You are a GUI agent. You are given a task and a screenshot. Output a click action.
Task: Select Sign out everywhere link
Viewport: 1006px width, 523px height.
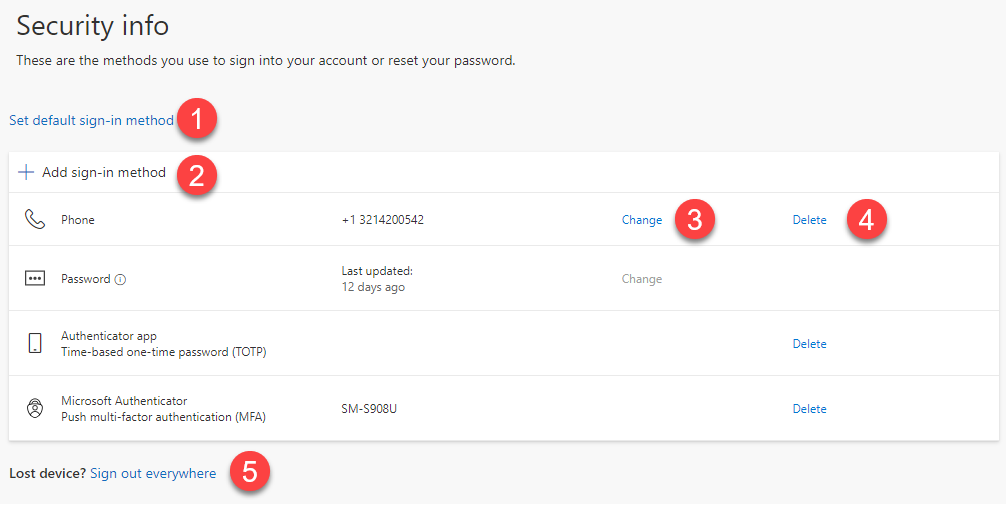coord(153,473)
